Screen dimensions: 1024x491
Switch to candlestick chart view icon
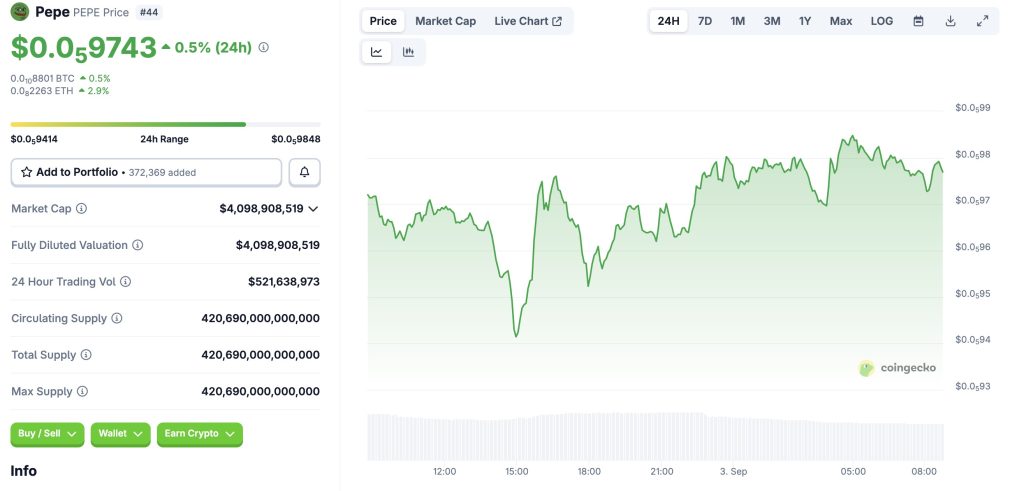[x=409, y=52]
